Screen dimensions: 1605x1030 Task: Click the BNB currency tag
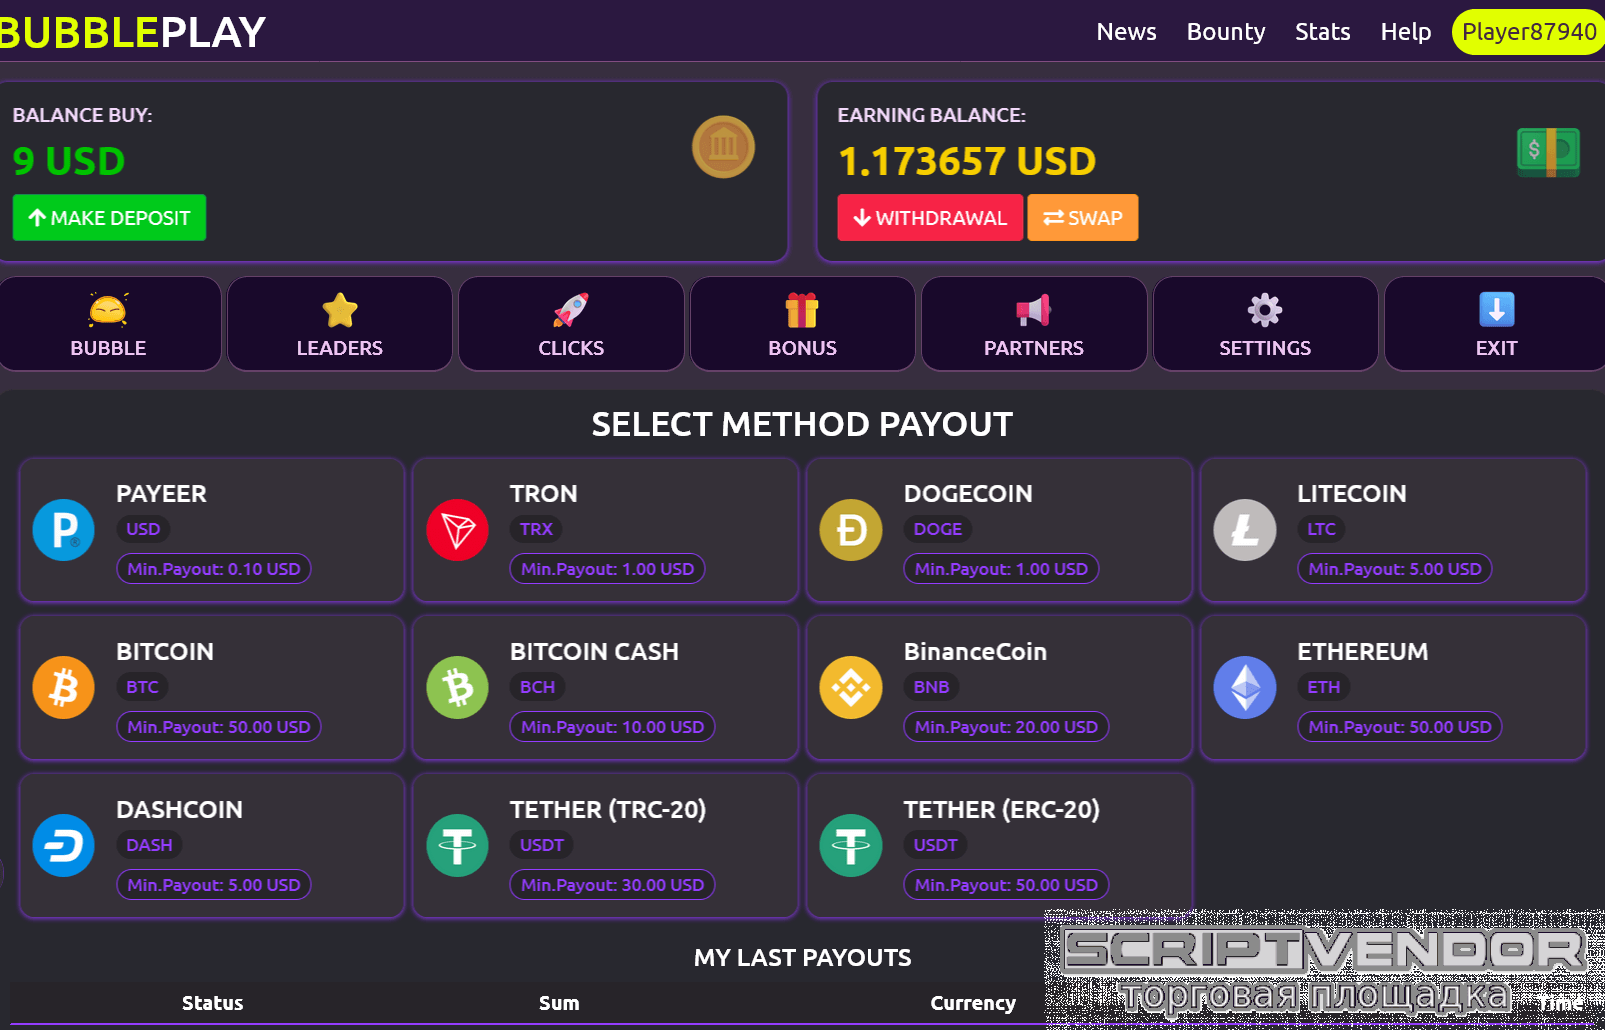tap(931, 687)
